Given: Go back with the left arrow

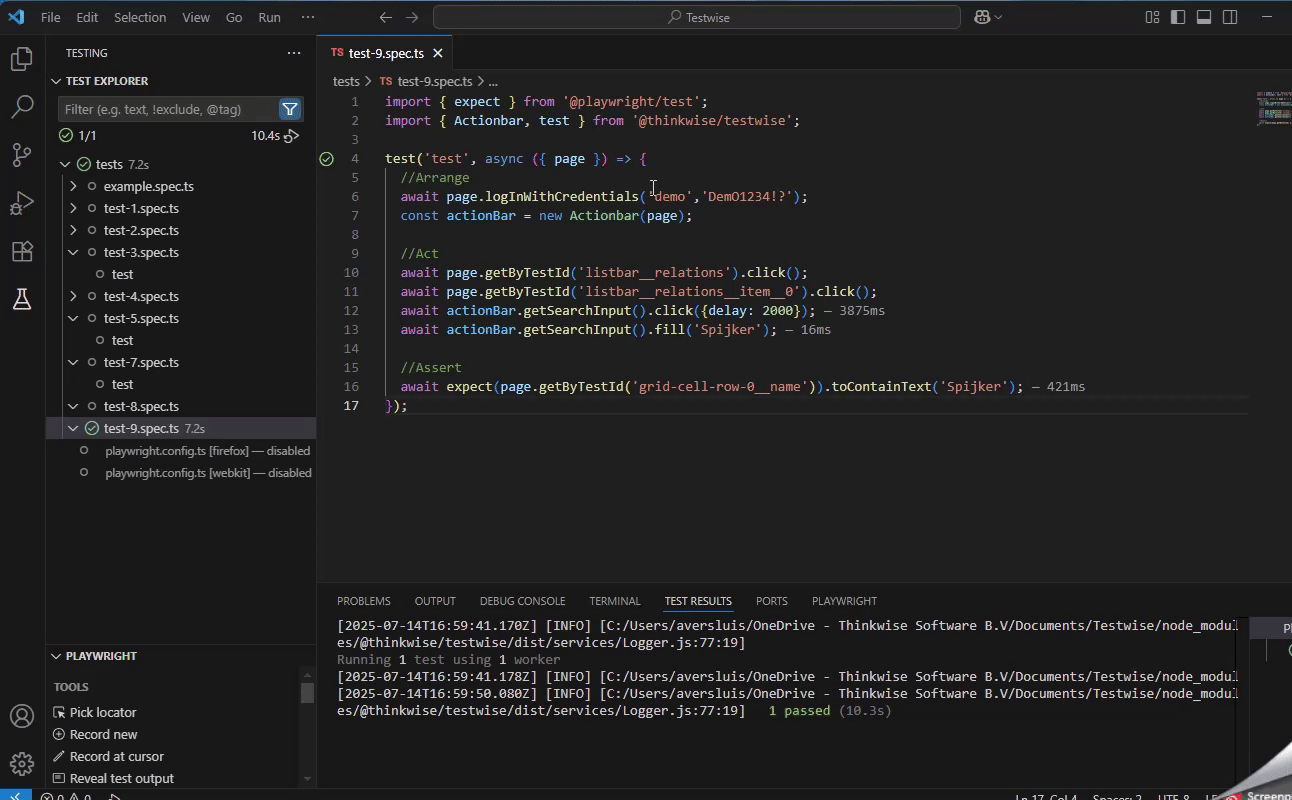Looking at the screenshot, I should coord(386,17).
